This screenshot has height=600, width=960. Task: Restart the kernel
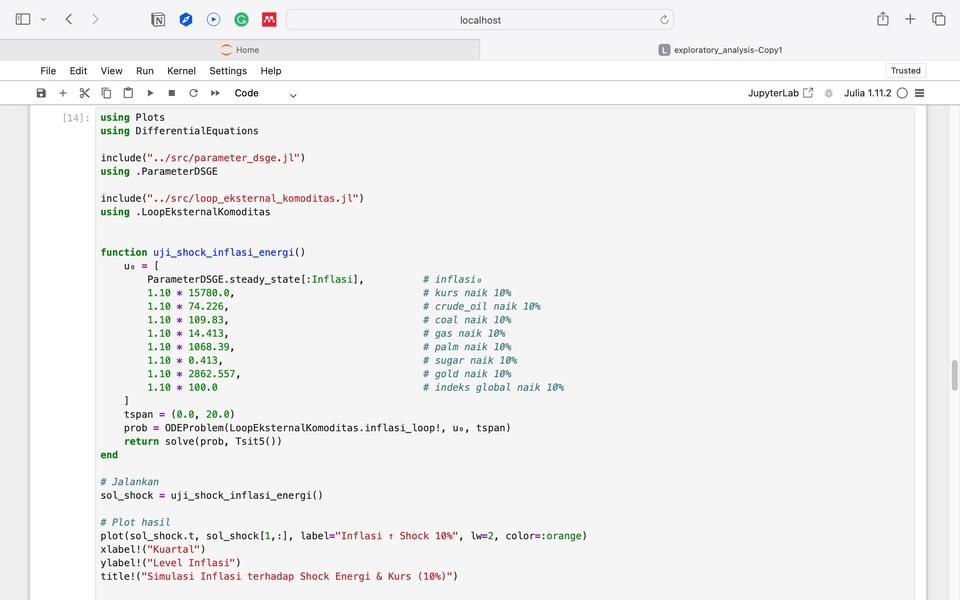tap(193, 93)
